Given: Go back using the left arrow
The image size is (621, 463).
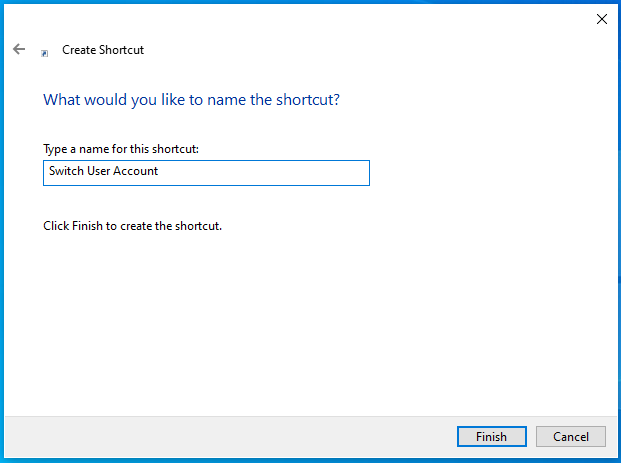Looking at the screenshot, I should point(19,49).
